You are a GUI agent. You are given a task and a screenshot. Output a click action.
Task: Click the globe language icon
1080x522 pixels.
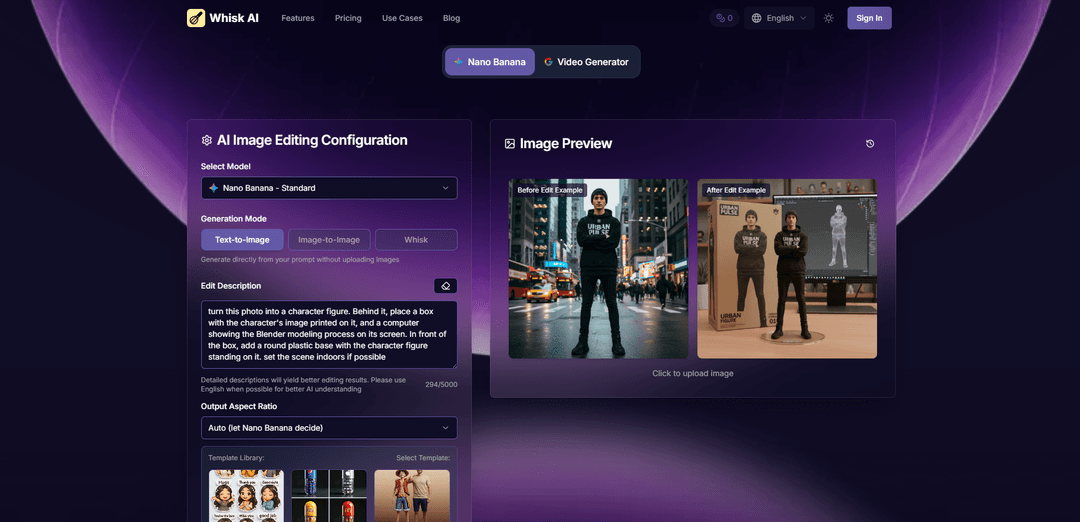coord(757,18)
